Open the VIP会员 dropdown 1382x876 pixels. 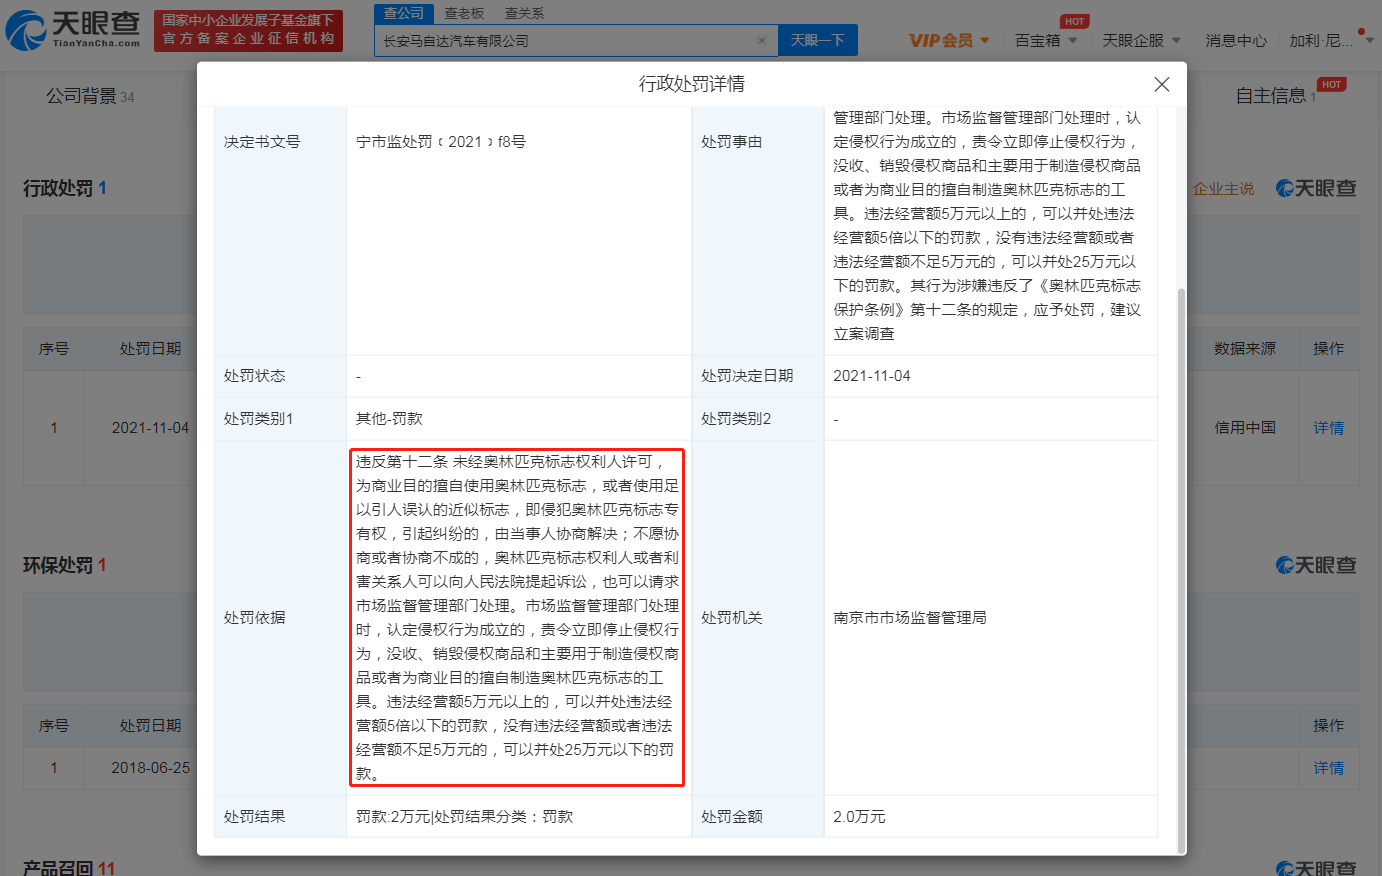pos(948,40)
